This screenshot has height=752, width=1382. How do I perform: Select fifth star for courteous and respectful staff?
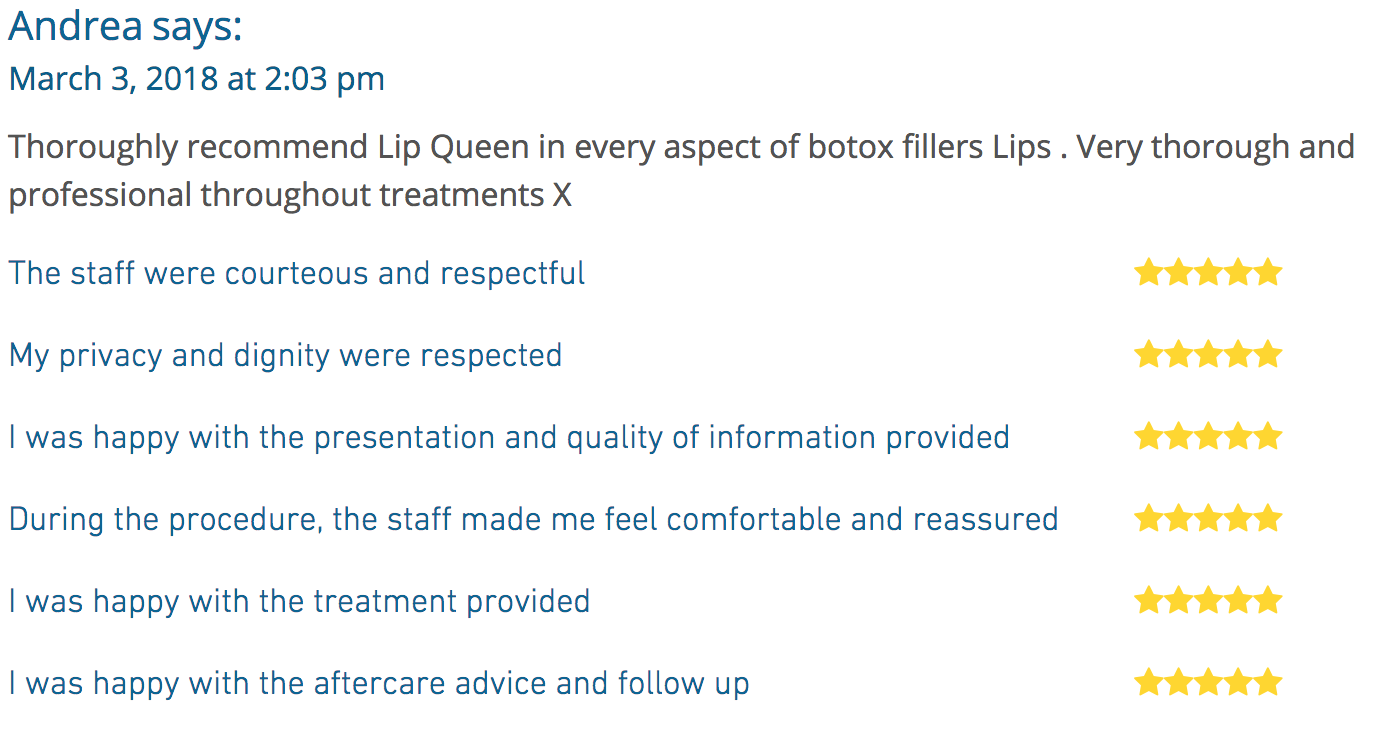(x=1268, y=272)
